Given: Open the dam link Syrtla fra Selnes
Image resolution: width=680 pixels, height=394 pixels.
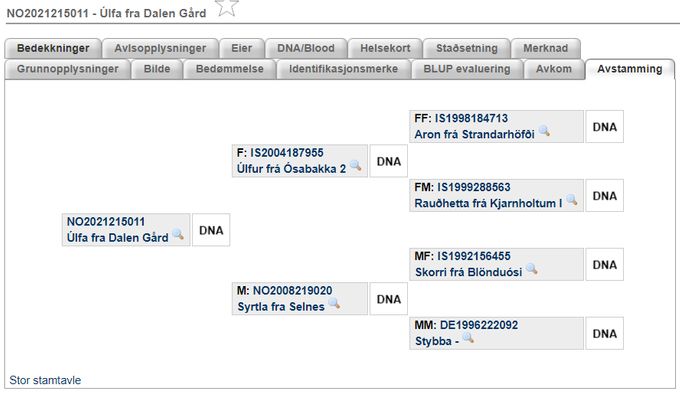Looking at the screenshot, I should (281, 307).
